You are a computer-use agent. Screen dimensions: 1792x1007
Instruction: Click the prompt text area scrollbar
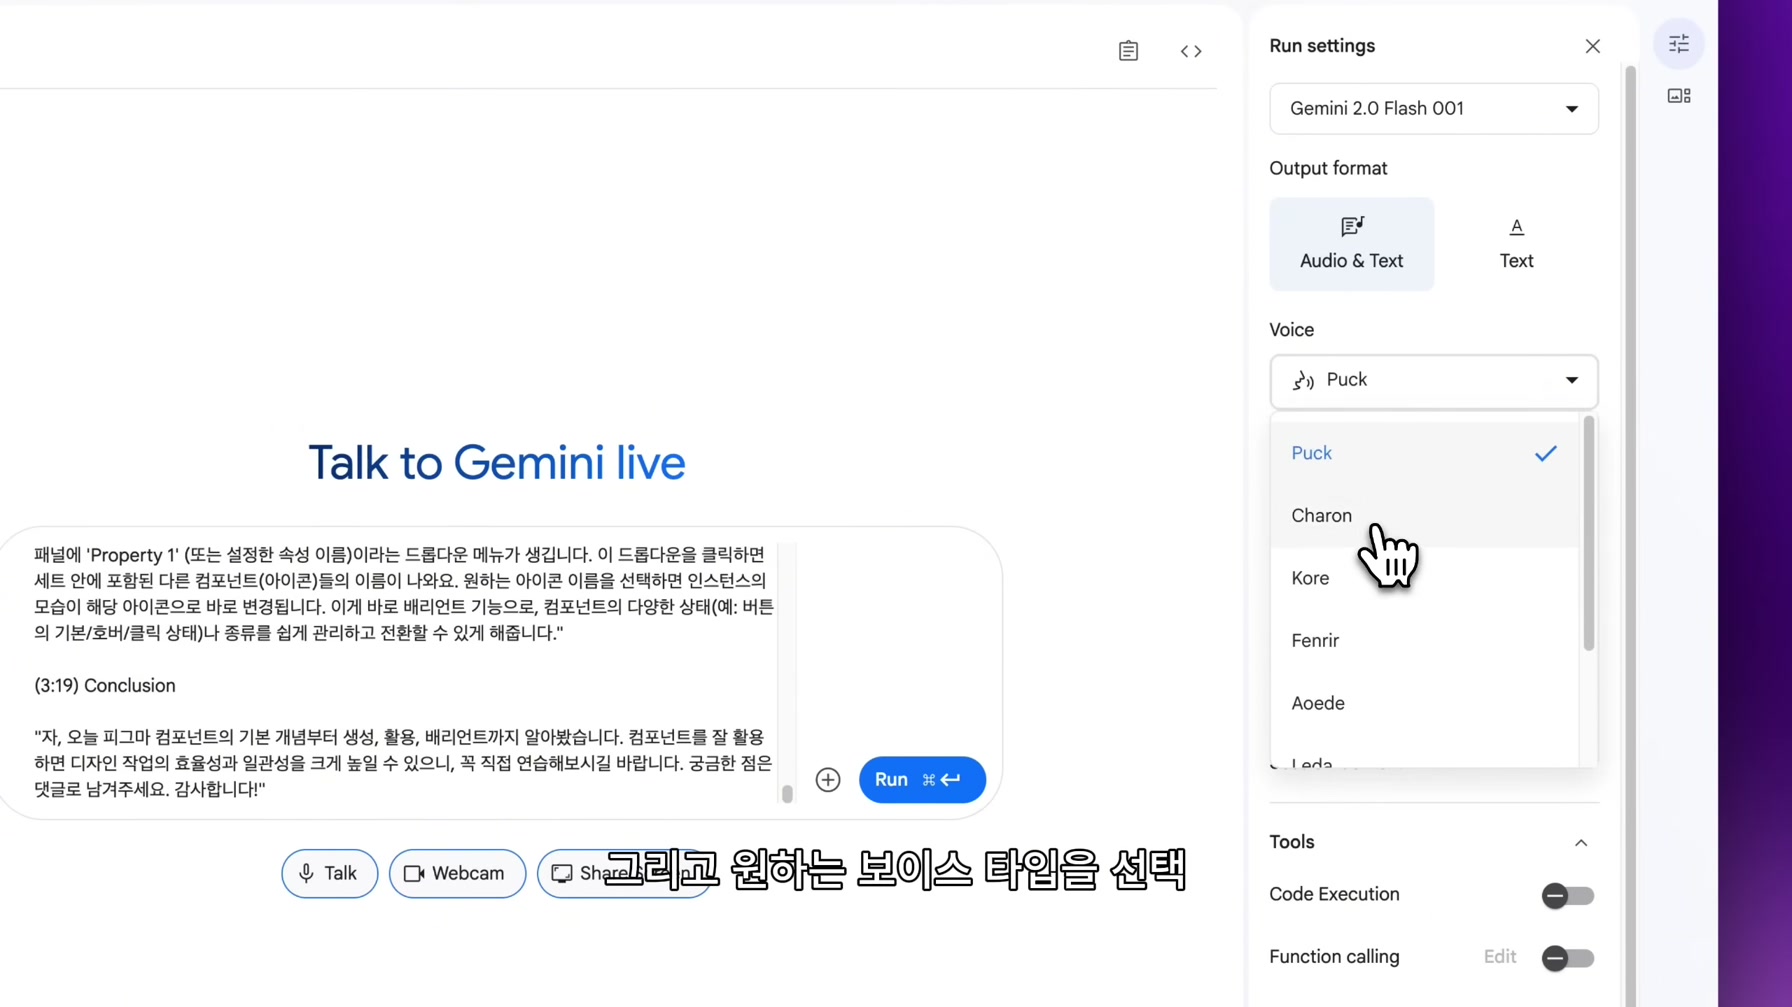click(x=787, y=793)
